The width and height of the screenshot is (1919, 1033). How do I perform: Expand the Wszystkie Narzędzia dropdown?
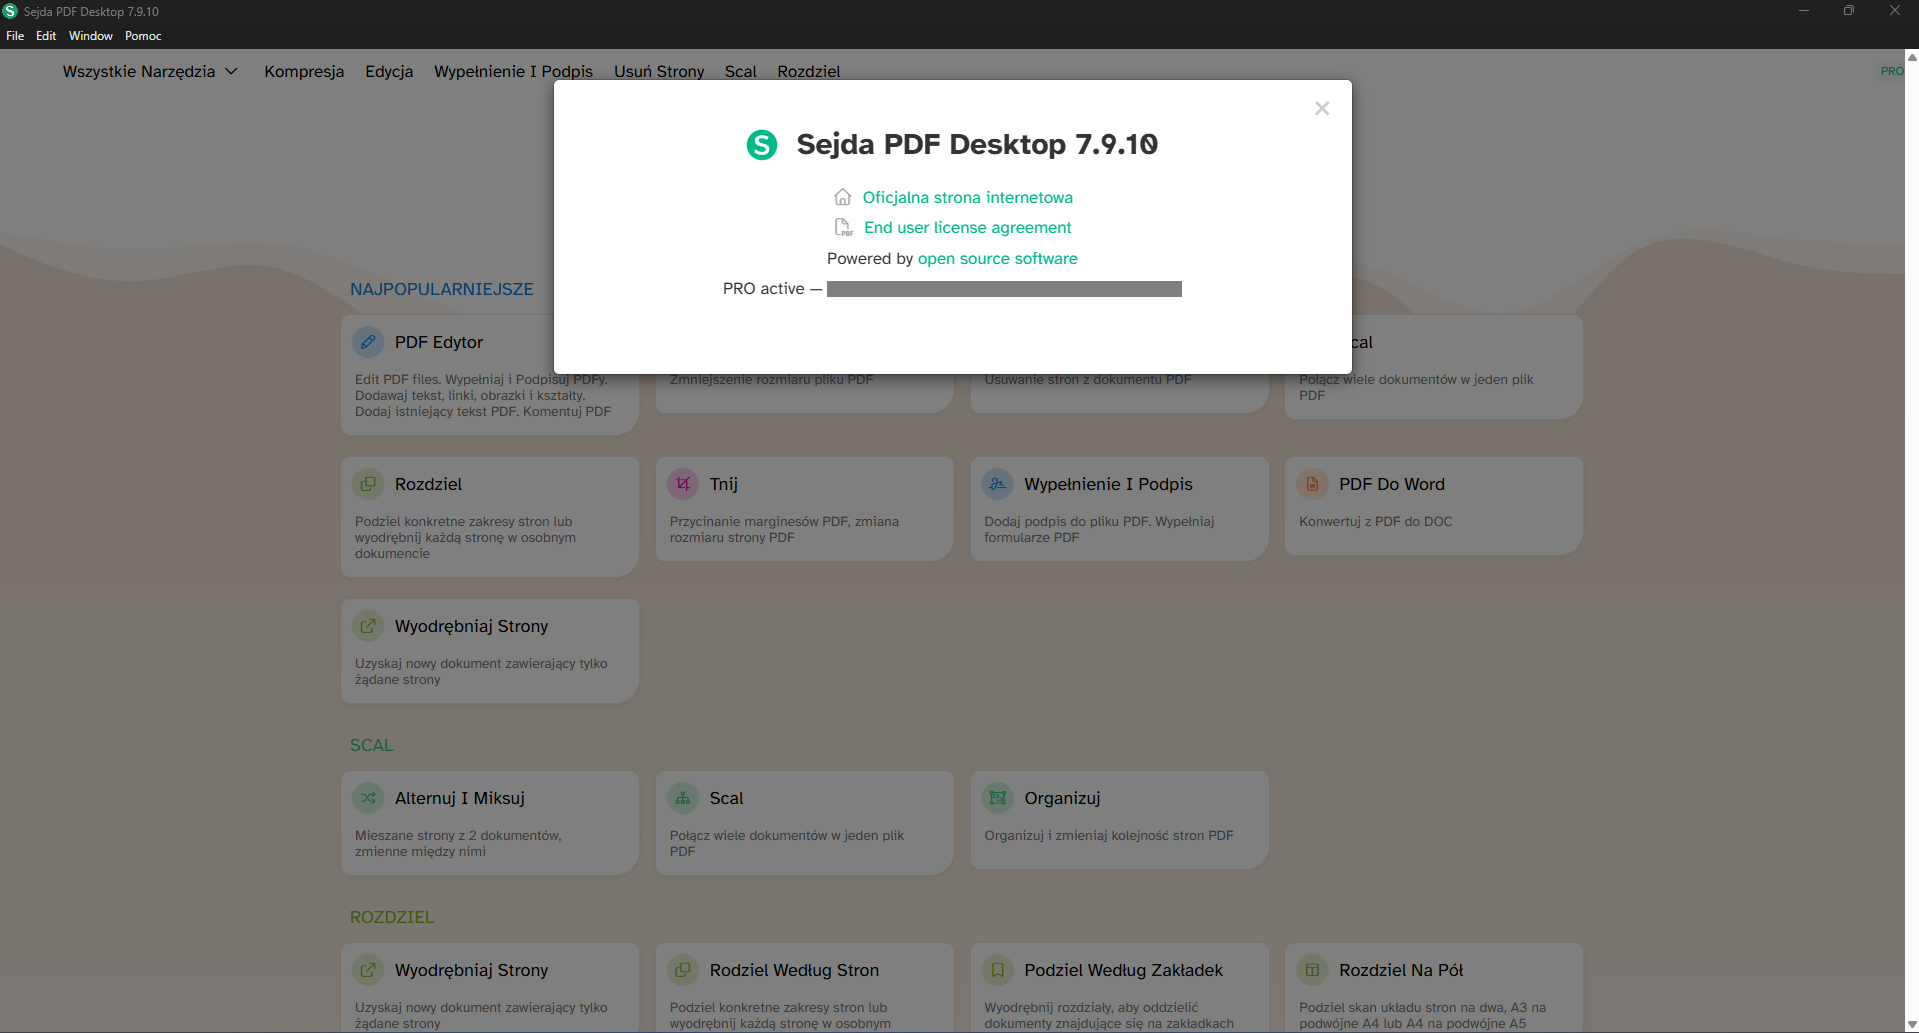(x=150, y=71)
